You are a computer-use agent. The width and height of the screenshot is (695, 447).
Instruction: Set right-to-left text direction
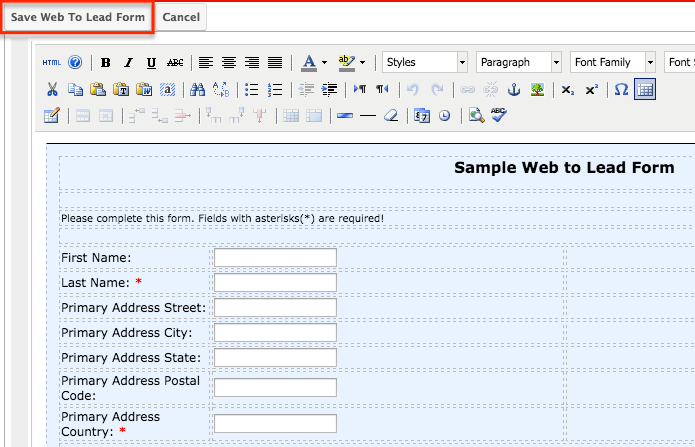click(382, 90)
